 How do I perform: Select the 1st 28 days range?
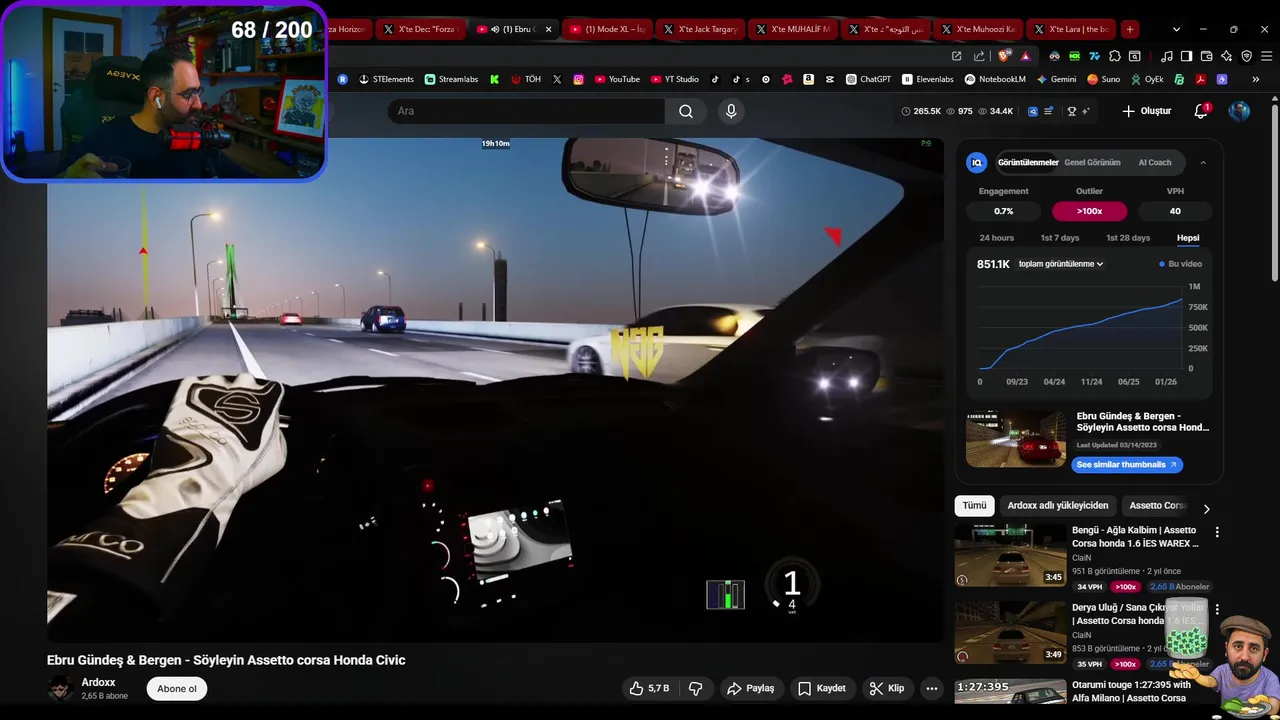pyautogui.click(x=1128, y=238)
